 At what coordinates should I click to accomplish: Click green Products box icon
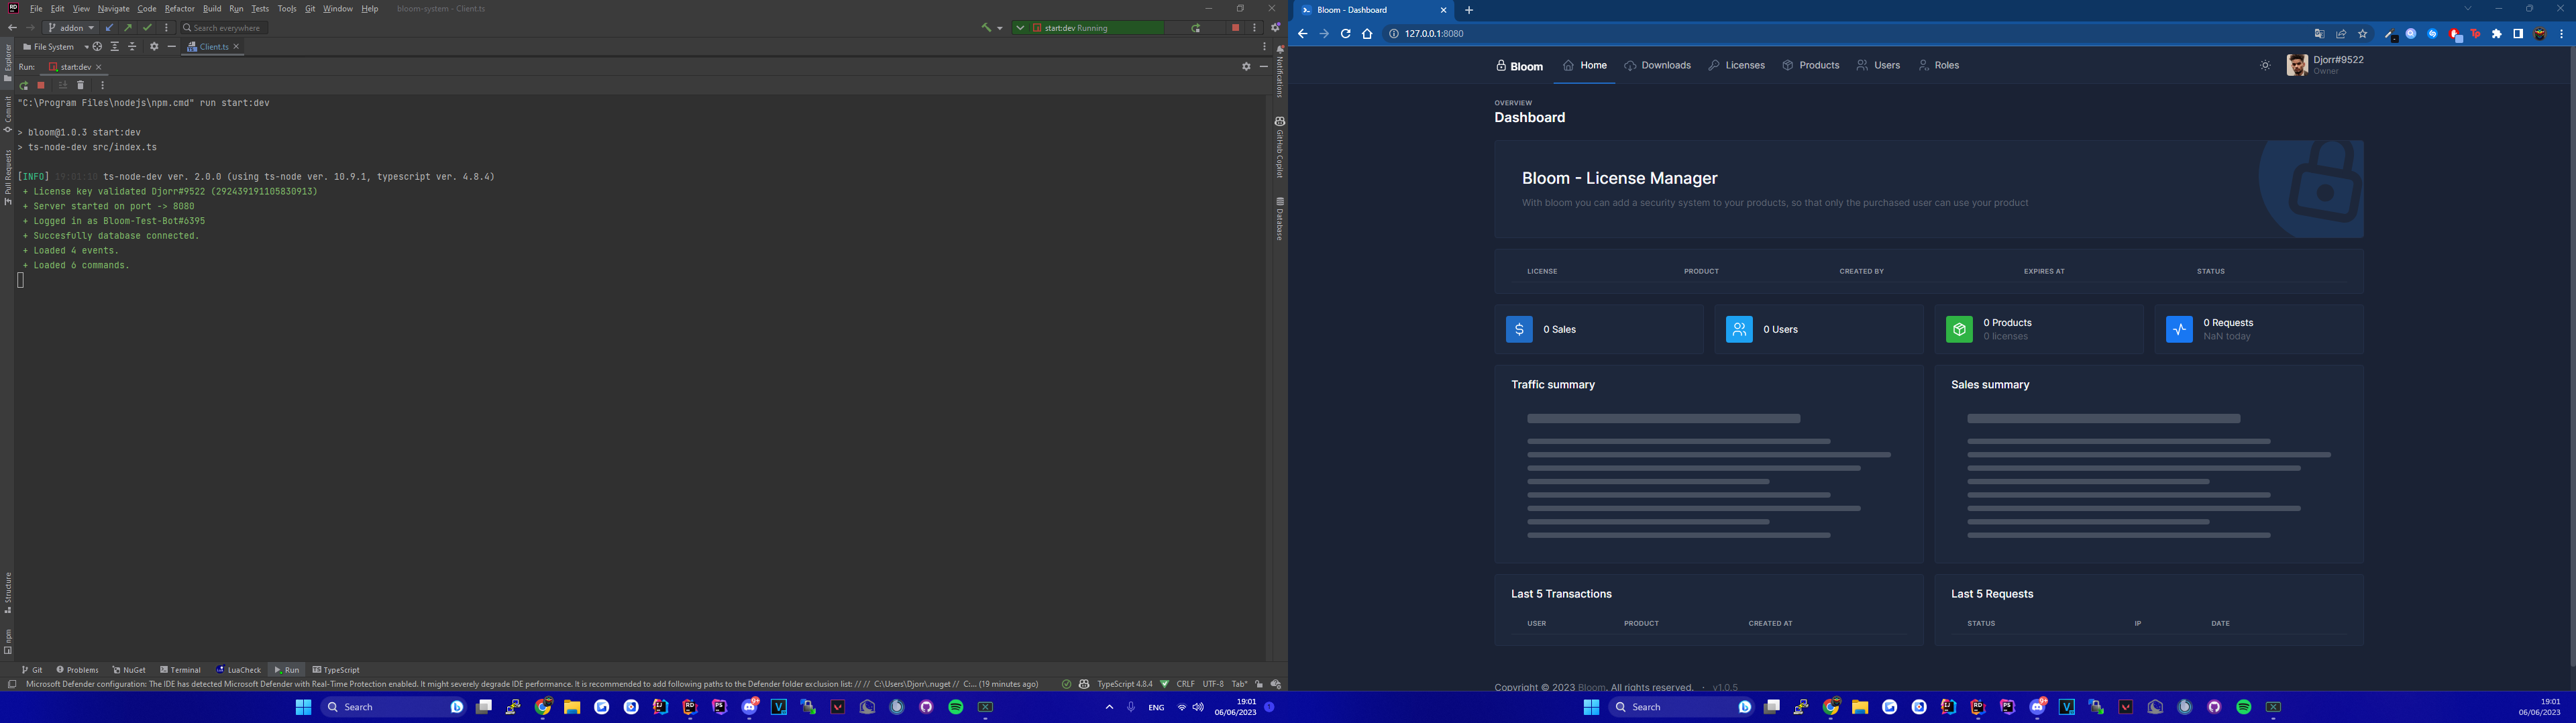[1959, 329]
